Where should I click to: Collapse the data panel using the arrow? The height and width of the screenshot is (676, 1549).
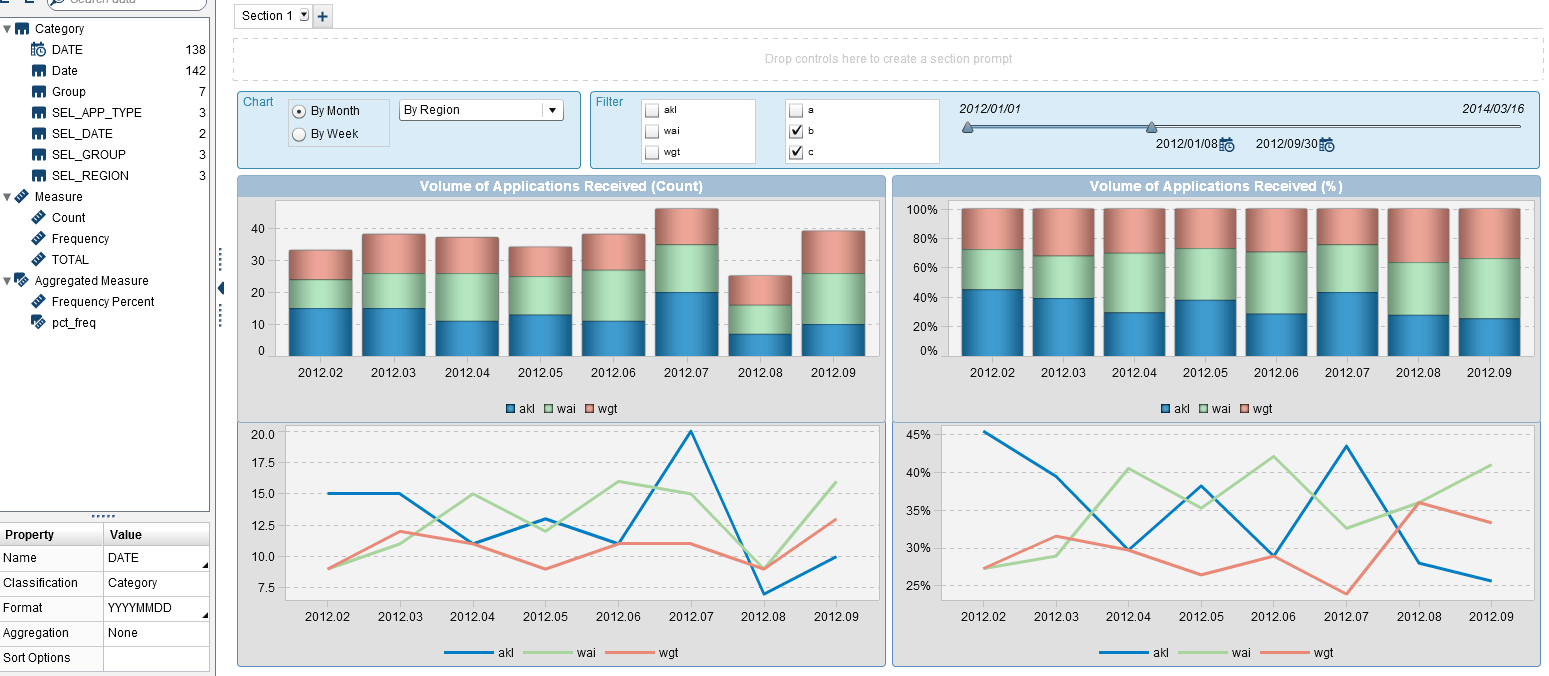pos(221,288)
